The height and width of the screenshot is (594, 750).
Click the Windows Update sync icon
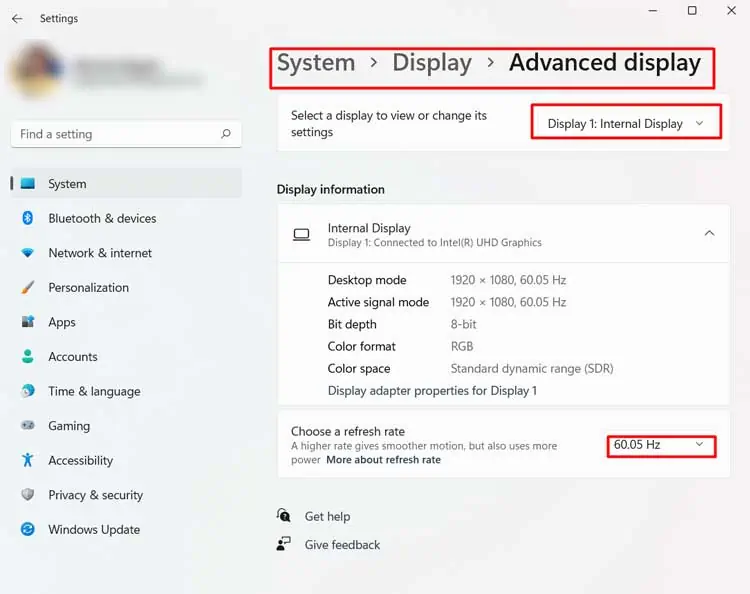click(28, 529)
